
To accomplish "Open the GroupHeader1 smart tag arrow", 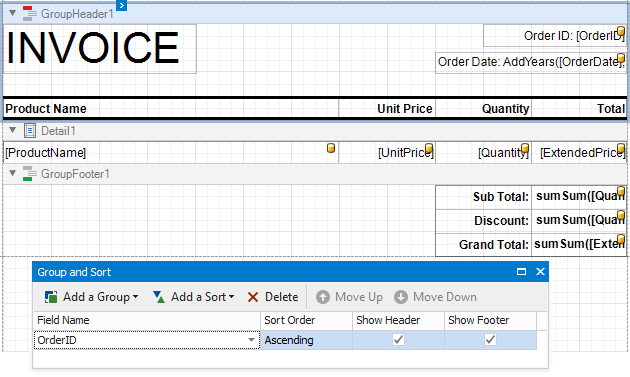I will (121, 5).
